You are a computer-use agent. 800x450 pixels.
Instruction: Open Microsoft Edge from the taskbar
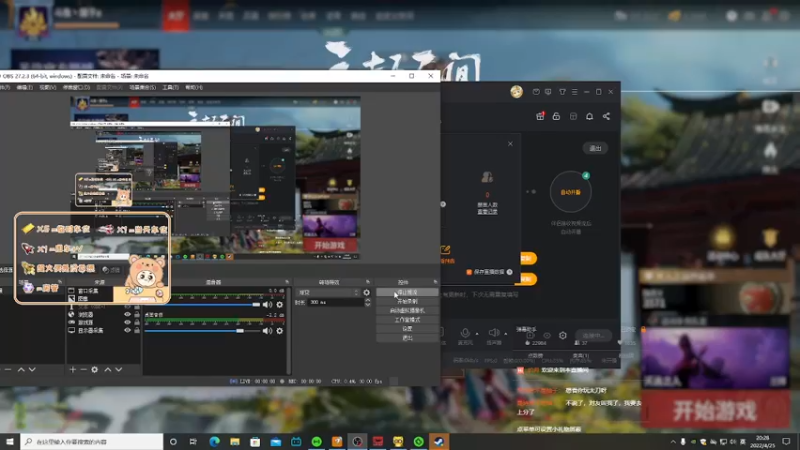tap(214, 441)
